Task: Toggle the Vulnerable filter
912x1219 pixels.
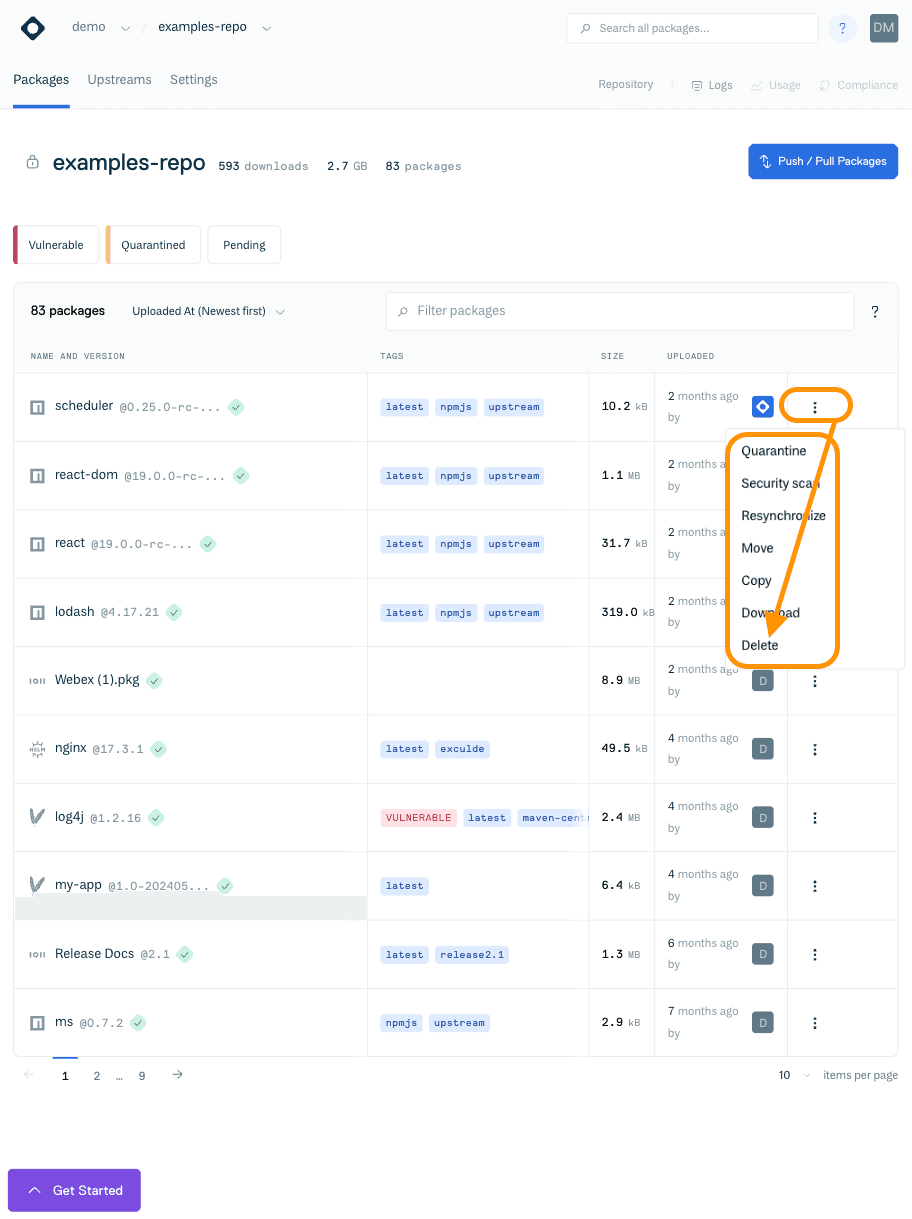Action: pyautogui.click(x=55, y=244)
